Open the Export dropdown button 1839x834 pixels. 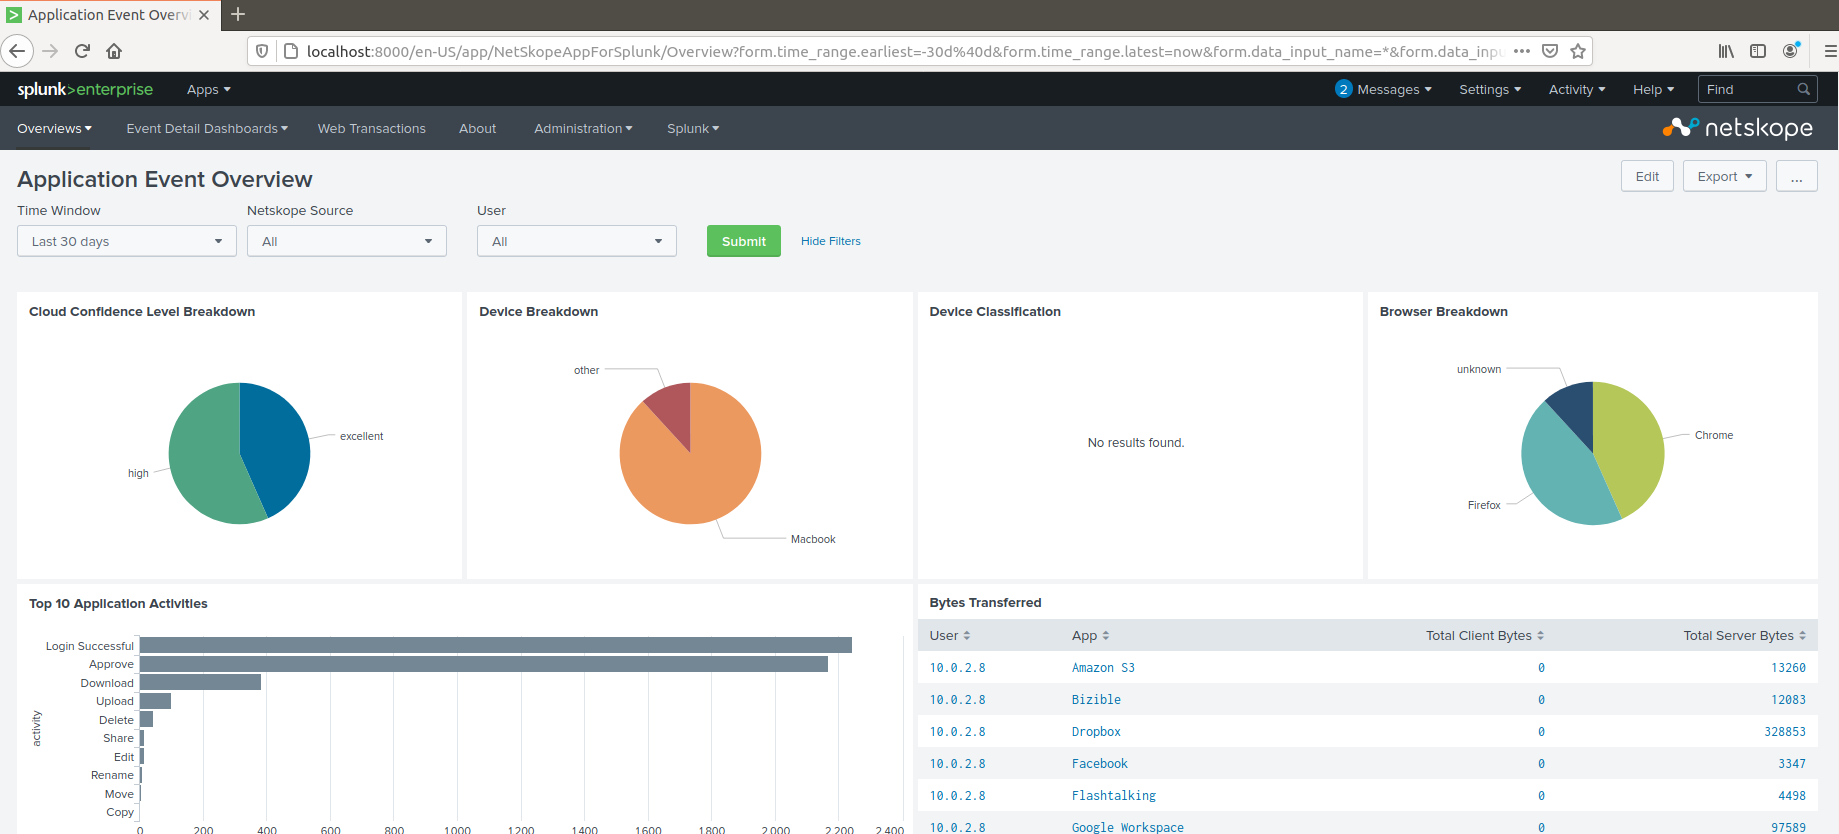[1725, 176]
